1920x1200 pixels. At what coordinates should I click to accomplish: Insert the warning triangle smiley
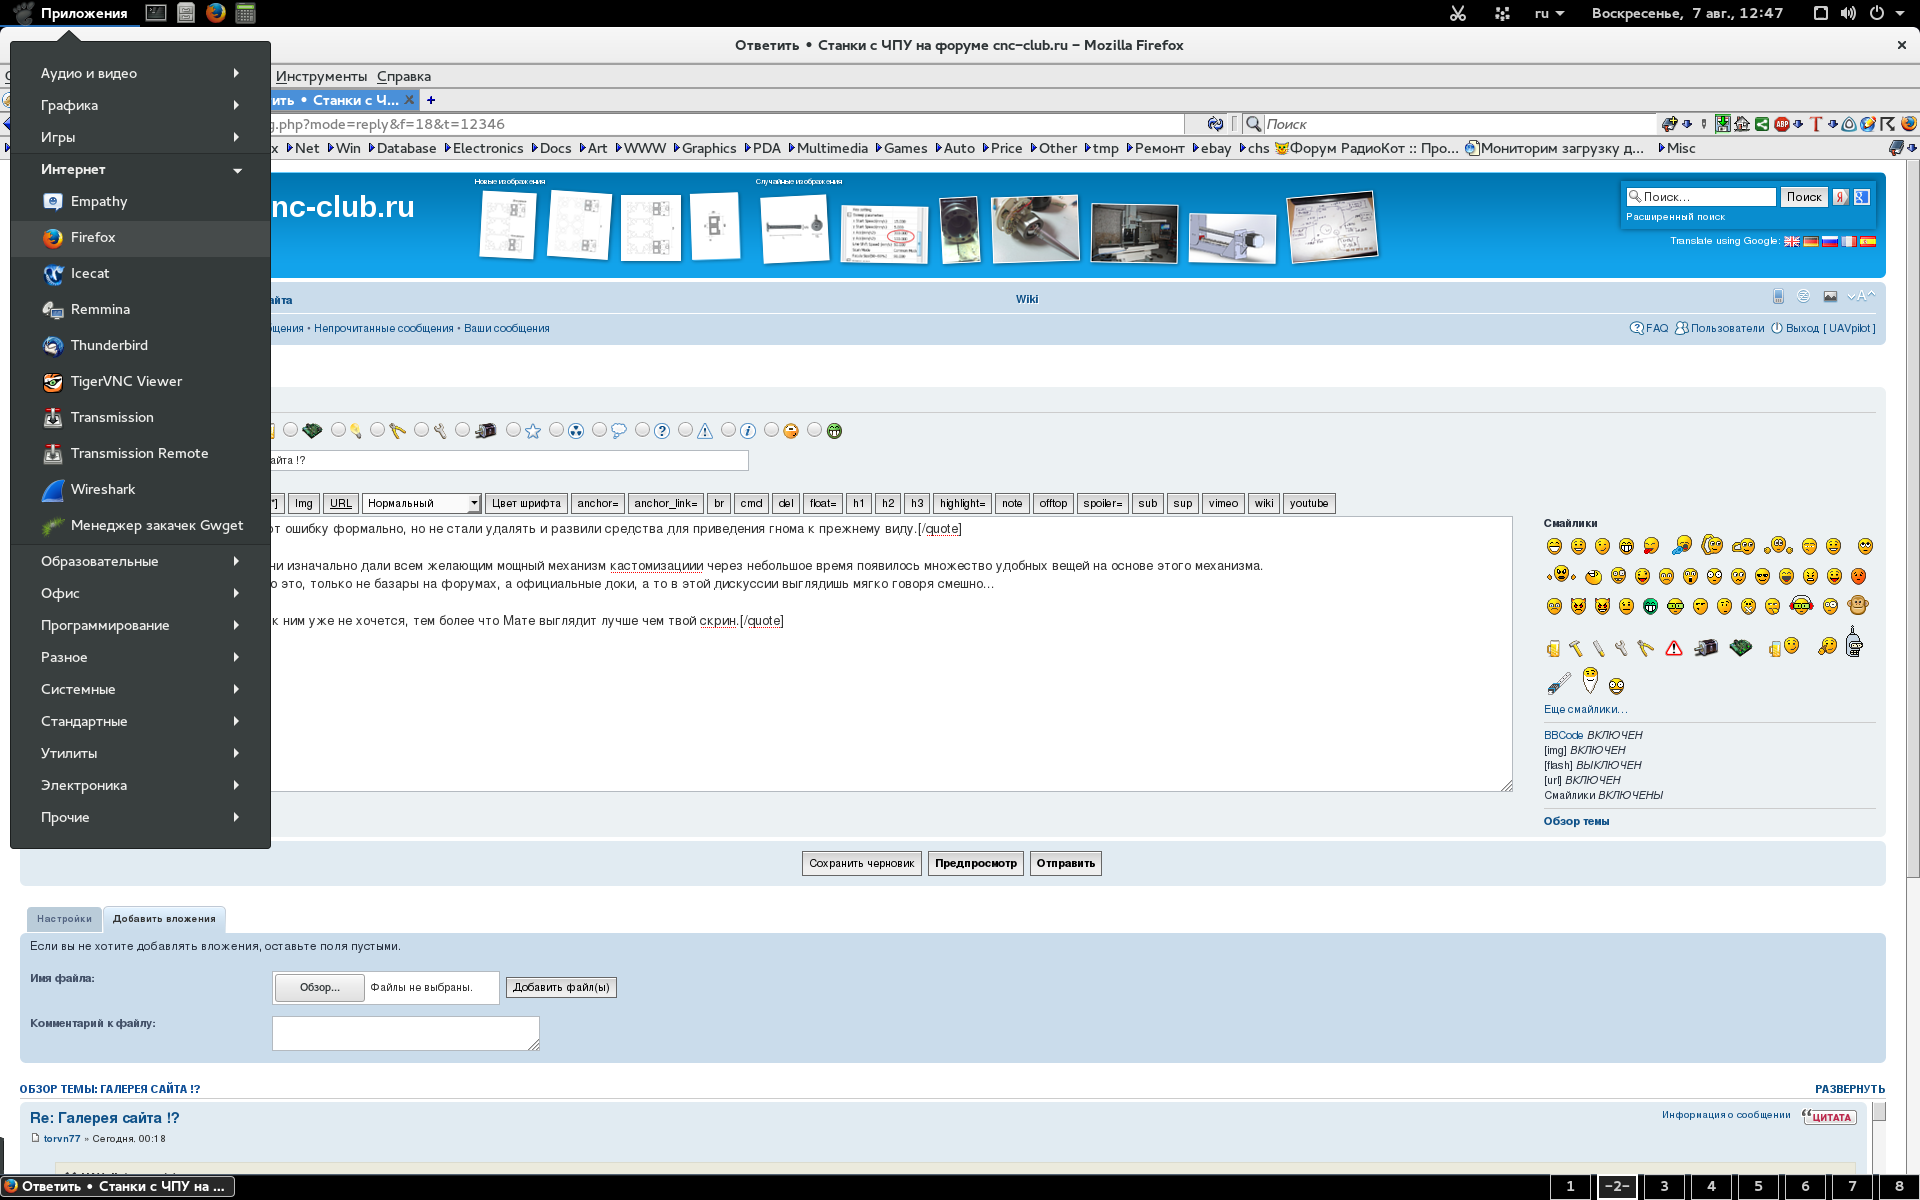tap(1674, 648)
